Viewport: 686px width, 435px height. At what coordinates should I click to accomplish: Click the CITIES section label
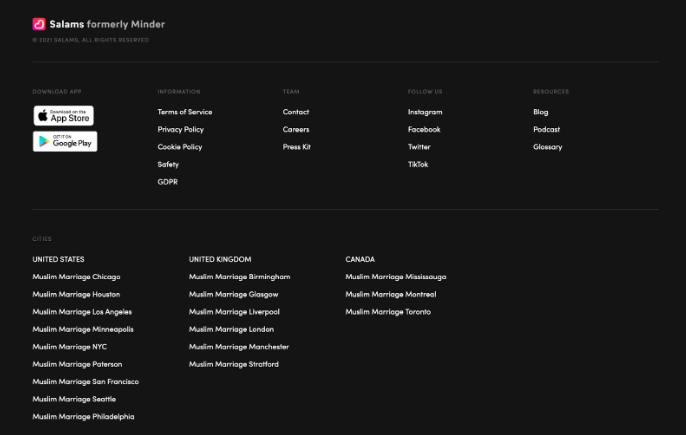point(42,239)
